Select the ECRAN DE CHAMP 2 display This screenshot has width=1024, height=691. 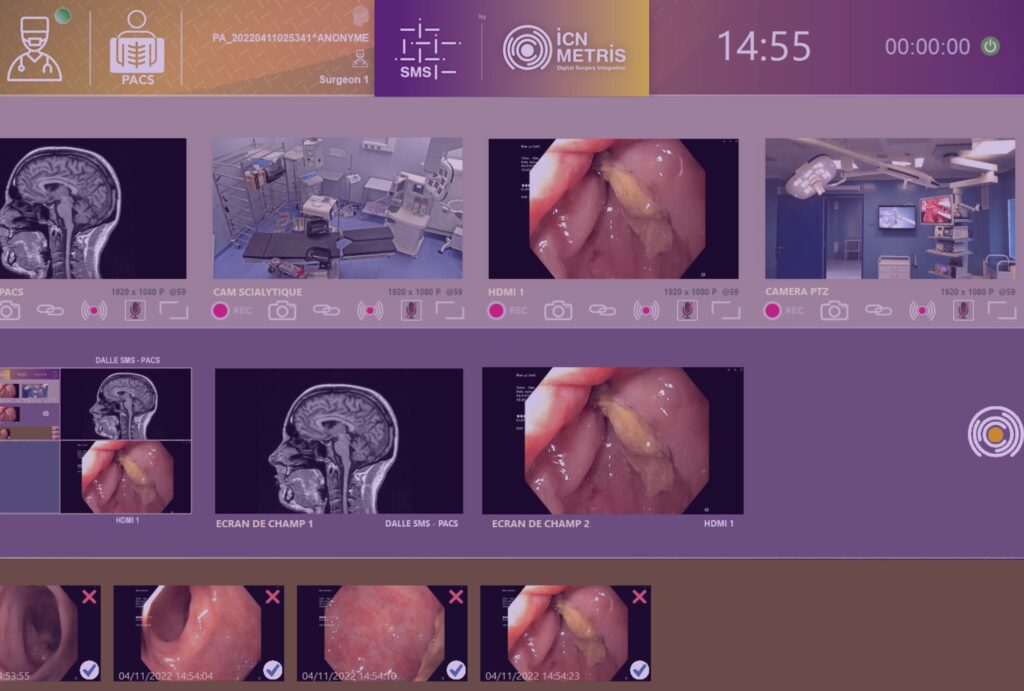click(612, 441)
